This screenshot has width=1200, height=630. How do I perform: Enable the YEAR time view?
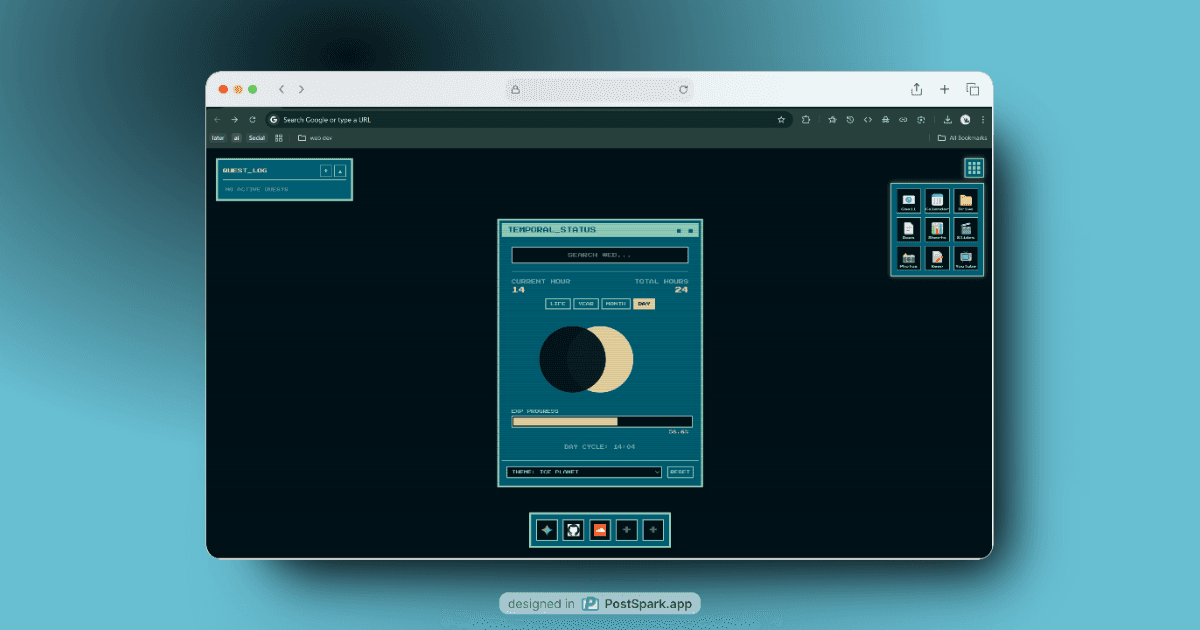(x=586, y=303)
